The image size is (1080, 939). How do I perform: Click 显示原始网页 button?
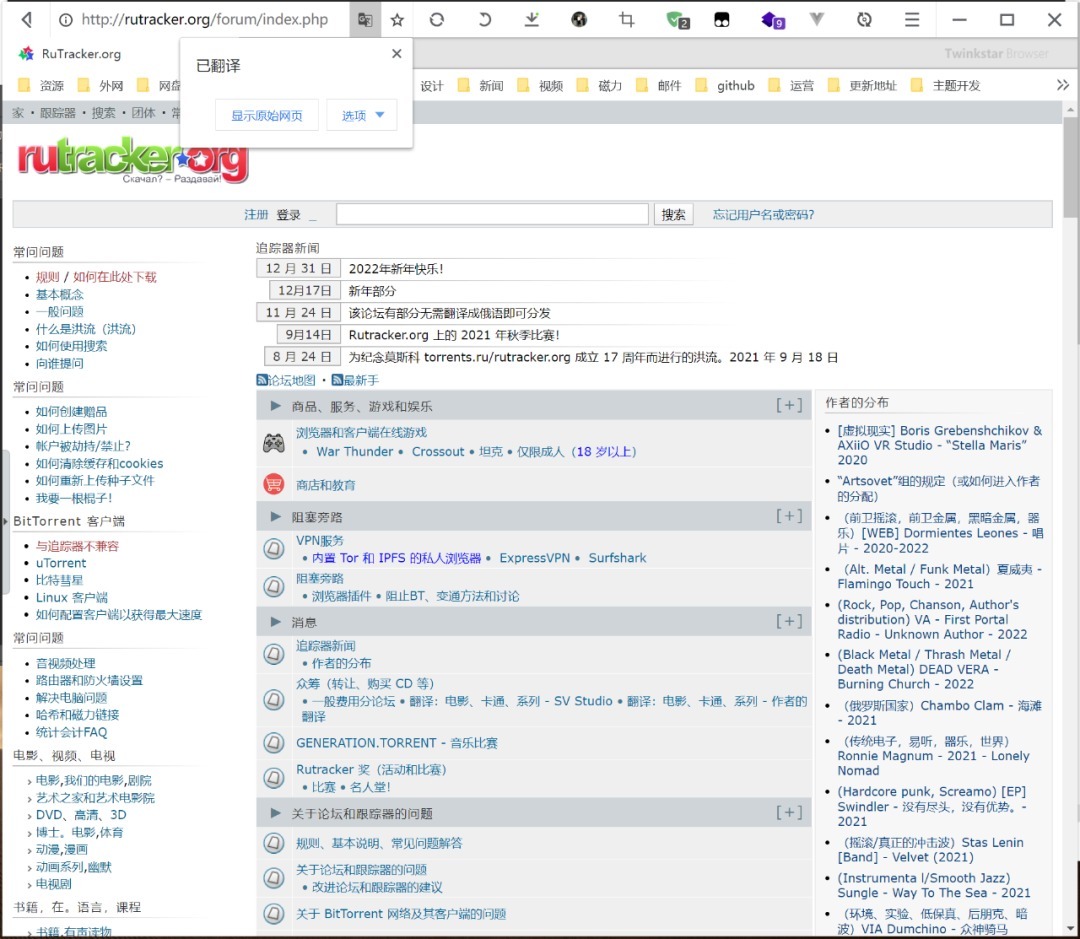coord(267,115)
